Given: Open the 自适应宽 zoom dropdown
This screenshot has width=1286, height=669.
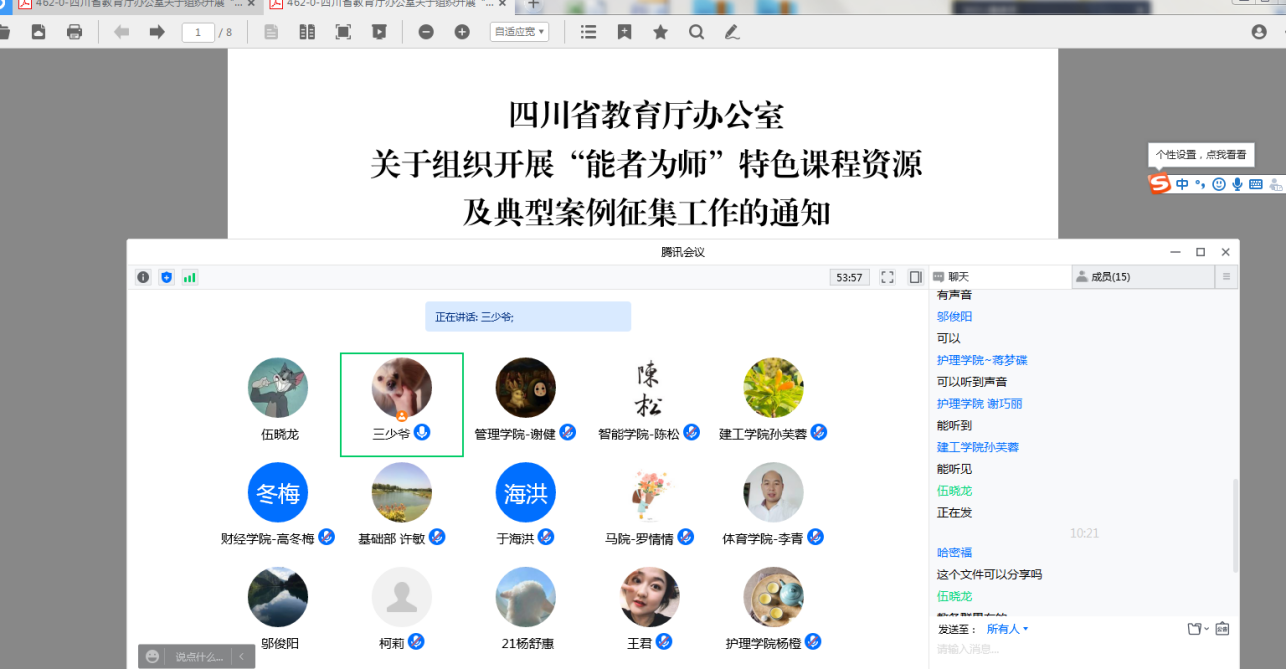Looking at the screenshot, I should click(520, 32).
